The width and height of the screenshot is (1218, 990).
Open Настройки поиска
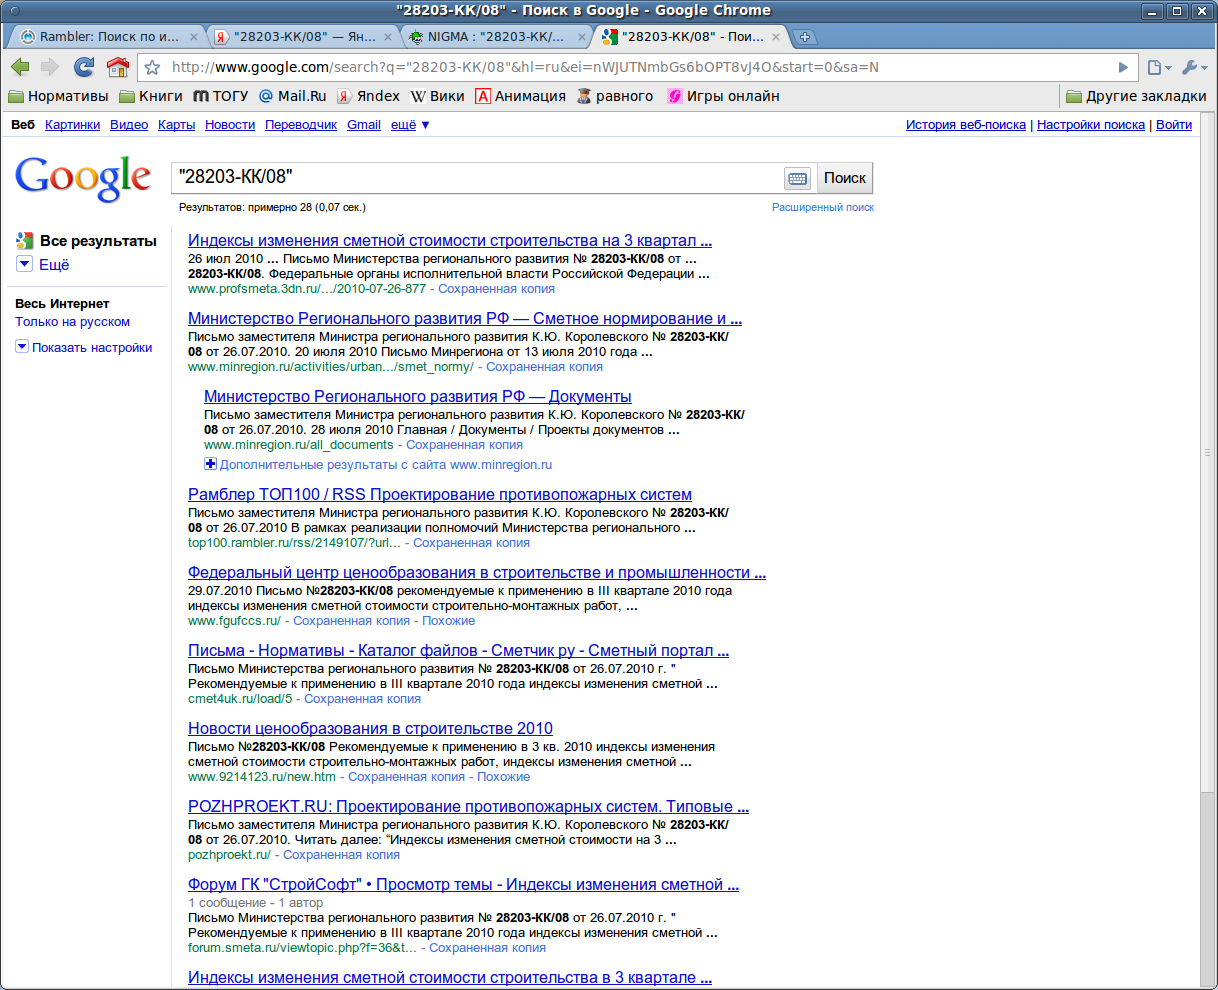click(x=1091, y=125)
